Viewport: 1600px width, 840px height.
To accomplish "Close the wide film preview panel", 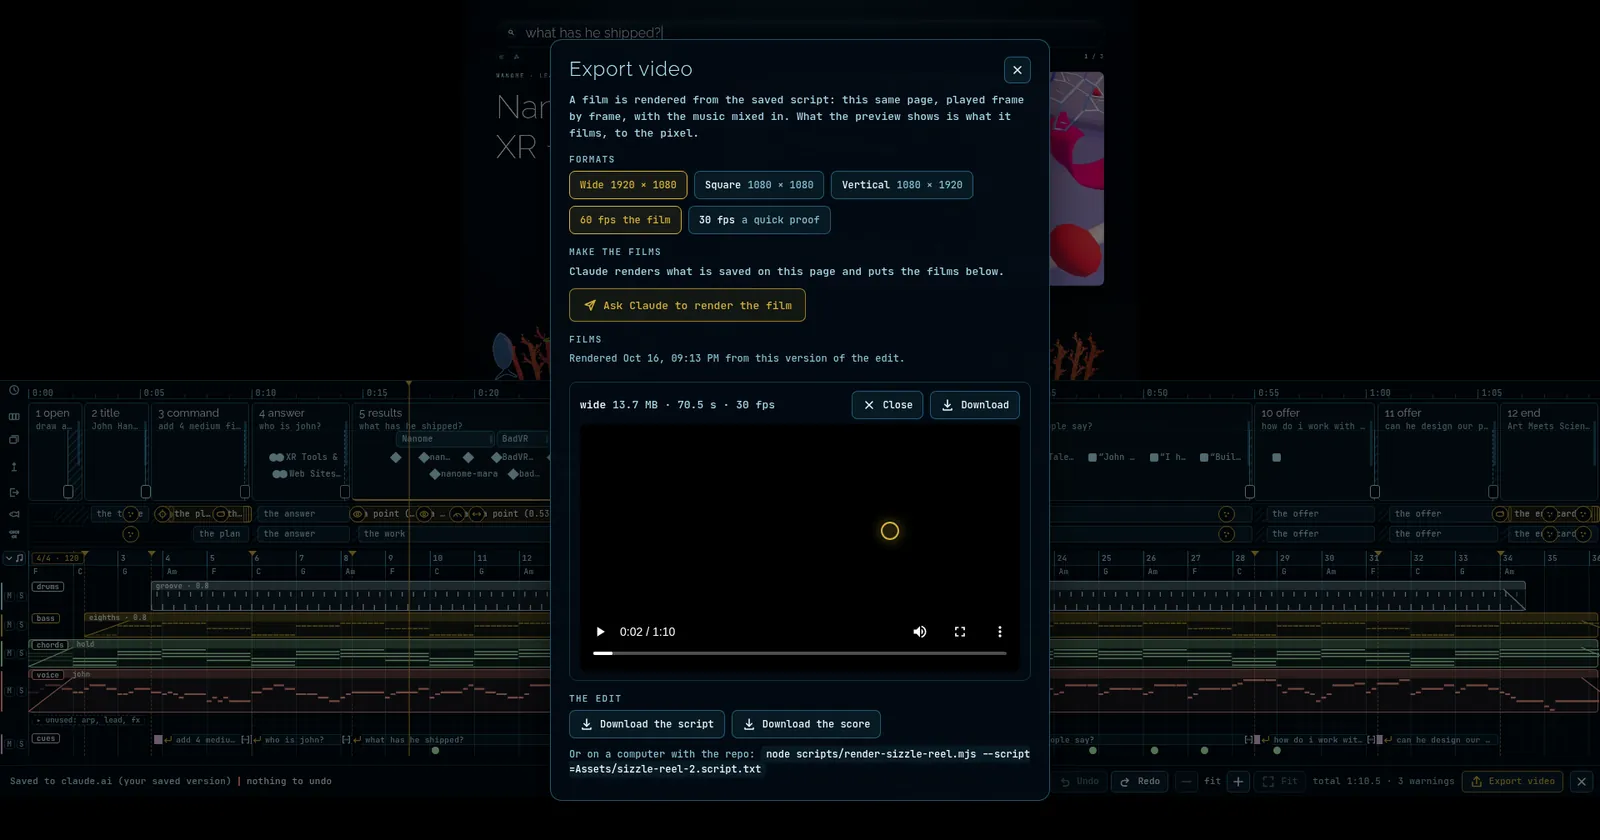I will click(x=887, y=405).
